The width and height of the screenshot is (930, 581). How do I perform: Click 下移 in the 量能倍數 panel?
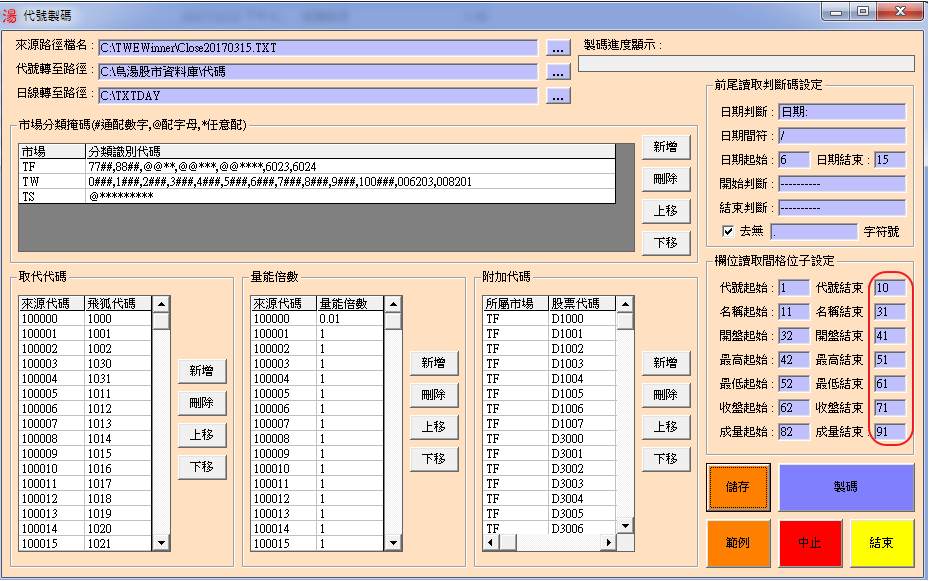434,459
